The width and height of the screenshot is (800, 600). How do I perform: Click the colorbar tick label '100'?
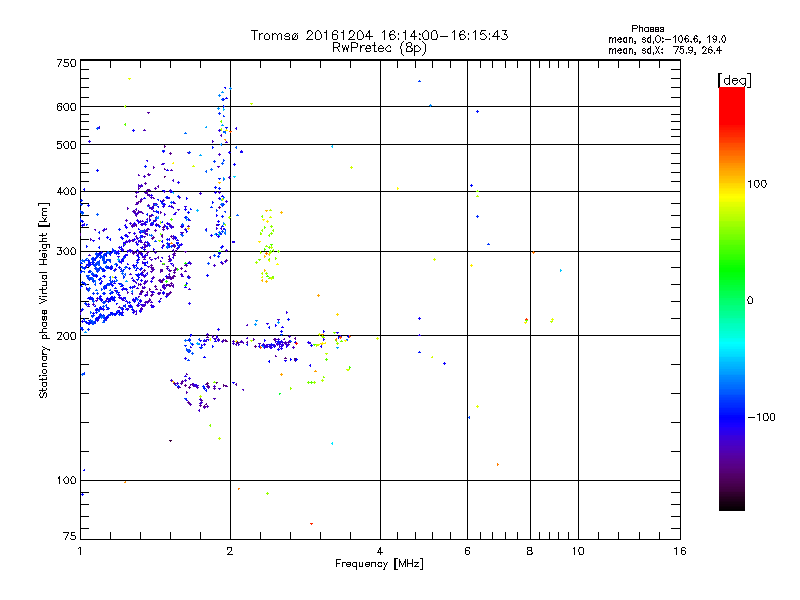click(757, 184)
